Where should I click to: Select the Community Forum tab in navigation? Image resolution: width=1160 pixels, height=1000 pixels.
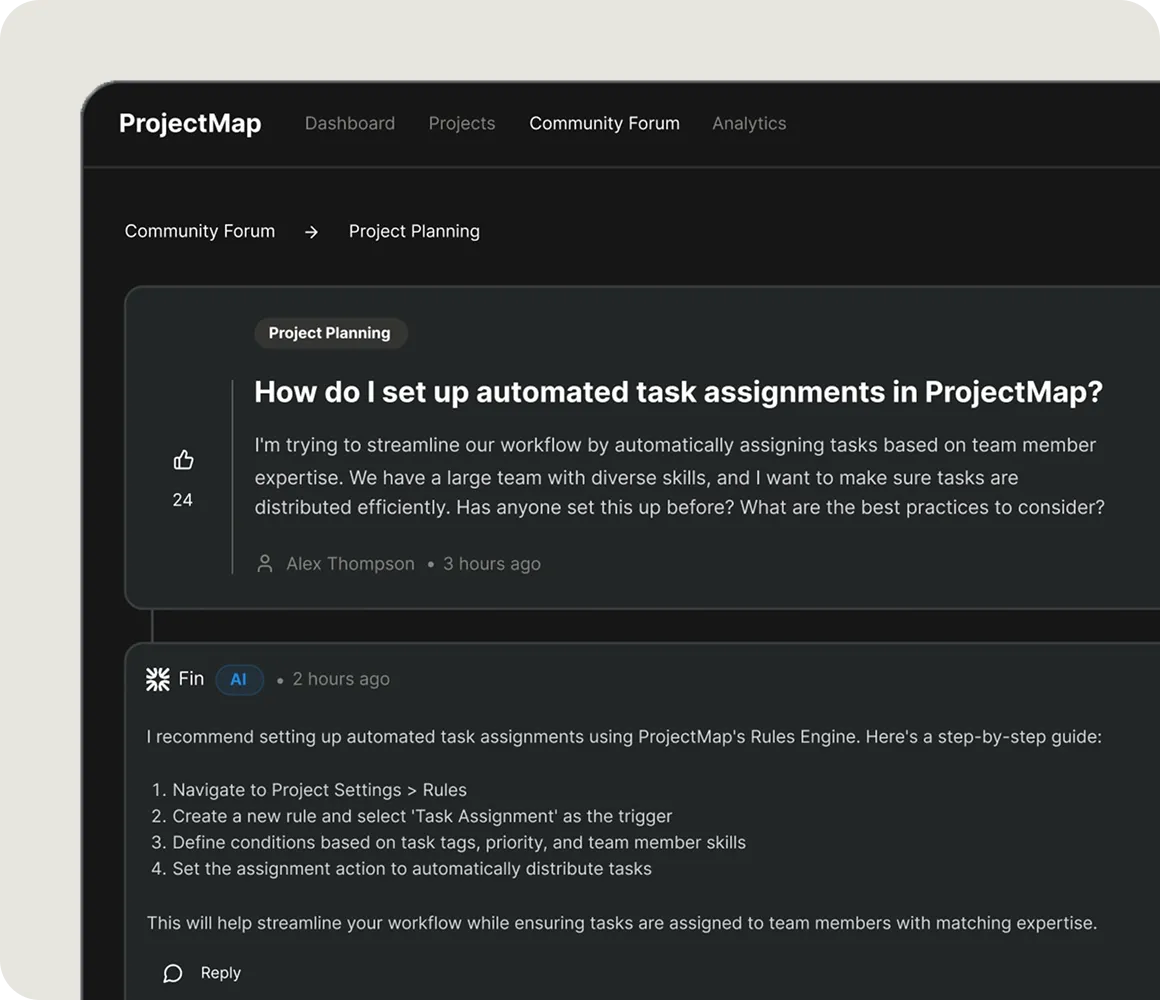(604, 123)
